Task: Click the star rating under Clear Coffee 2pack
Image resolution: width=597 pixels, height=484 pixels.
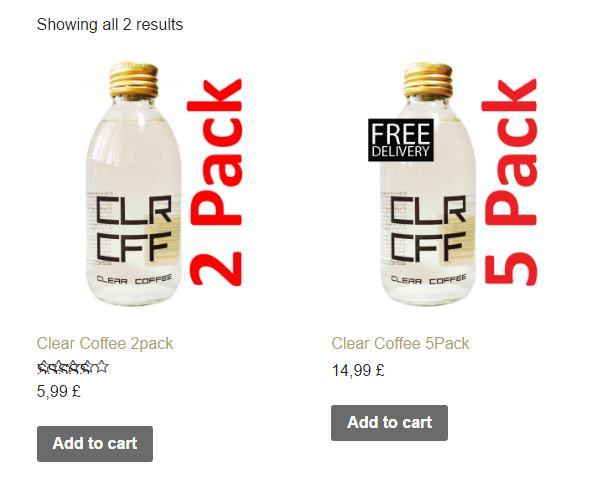Action: 73,367
